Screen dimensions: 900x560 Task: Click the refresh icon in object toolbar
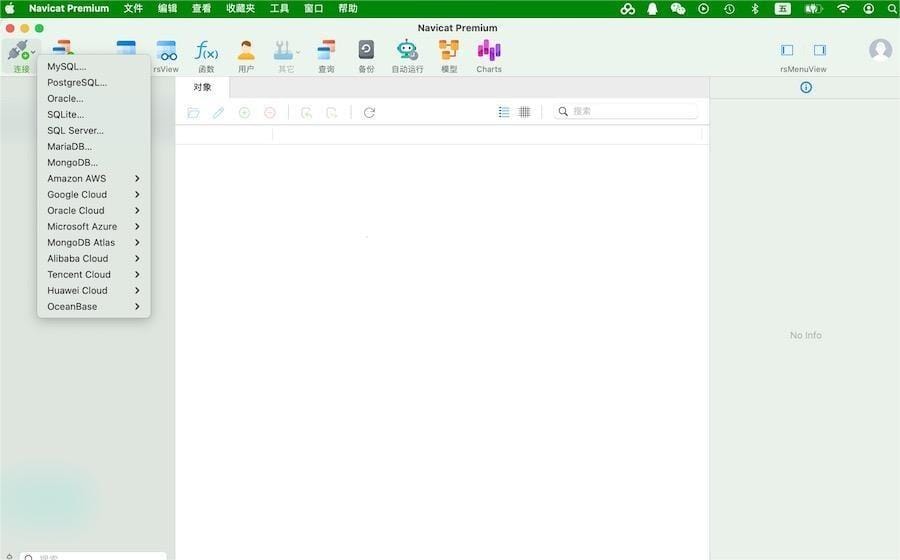(x=369, y=112)
